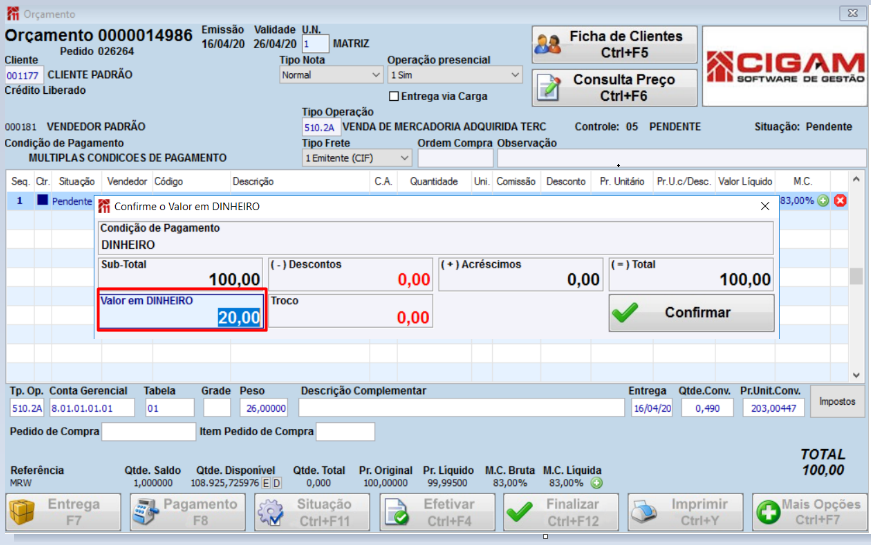The width and height of the screenshot is (871, 545).
Task: Open Tipo Frete Emitente (CIF) dropdown
Action: point(357,158)
